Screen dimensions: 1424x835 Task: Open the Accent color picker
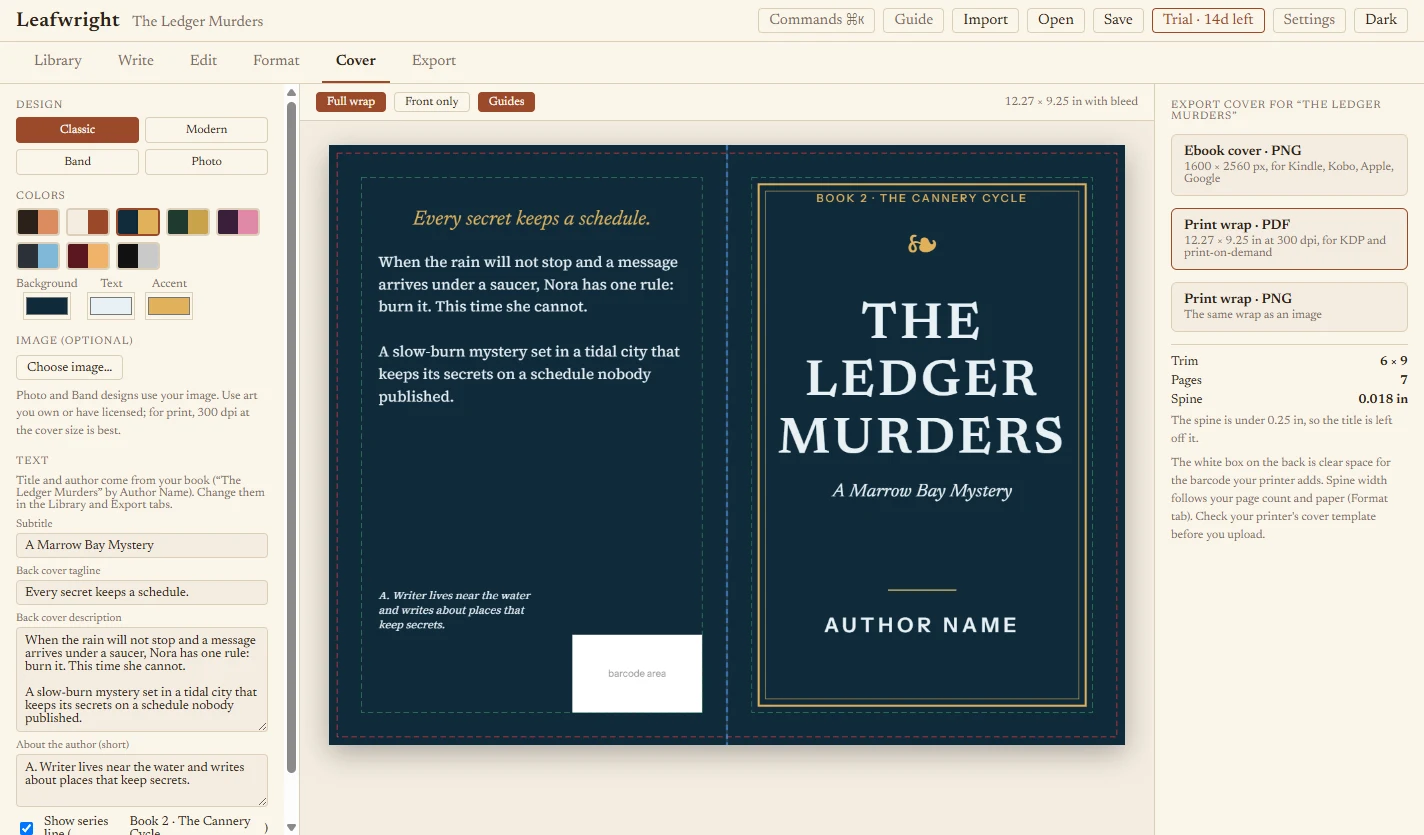[x=169, y=306]
